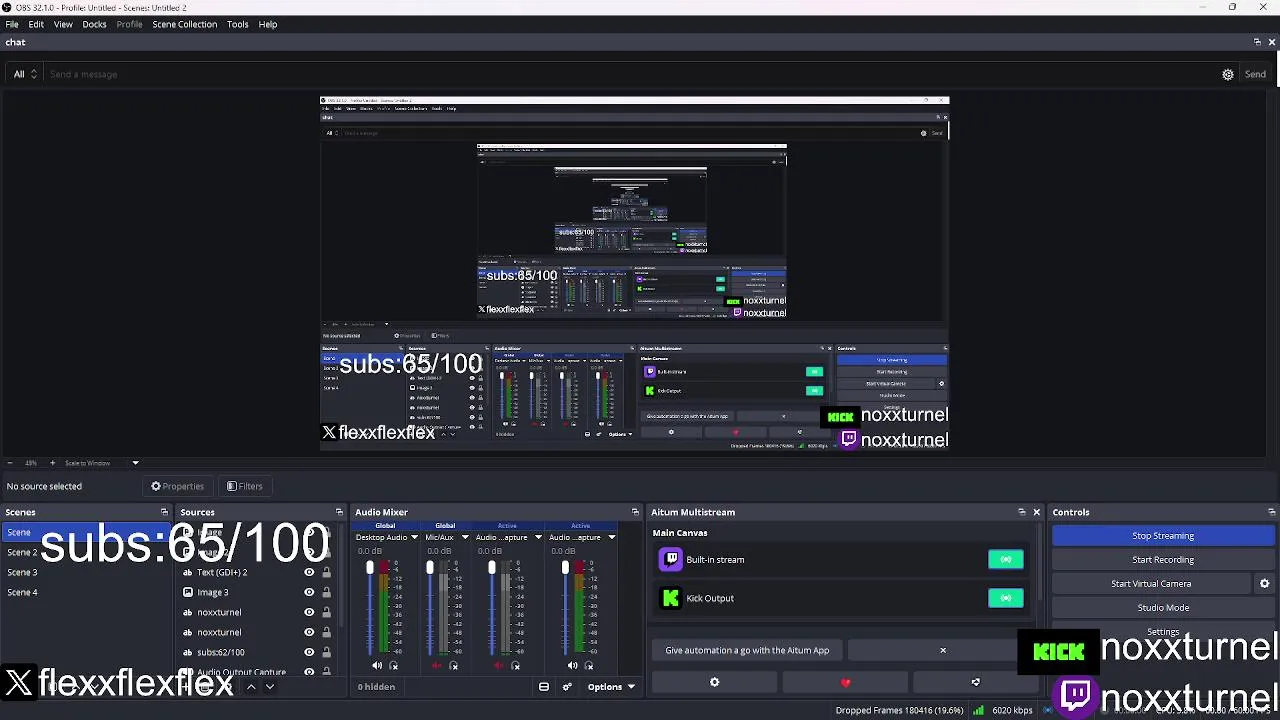
Task: Click the Desktop Audio volume fader
Action: point(370,568)
